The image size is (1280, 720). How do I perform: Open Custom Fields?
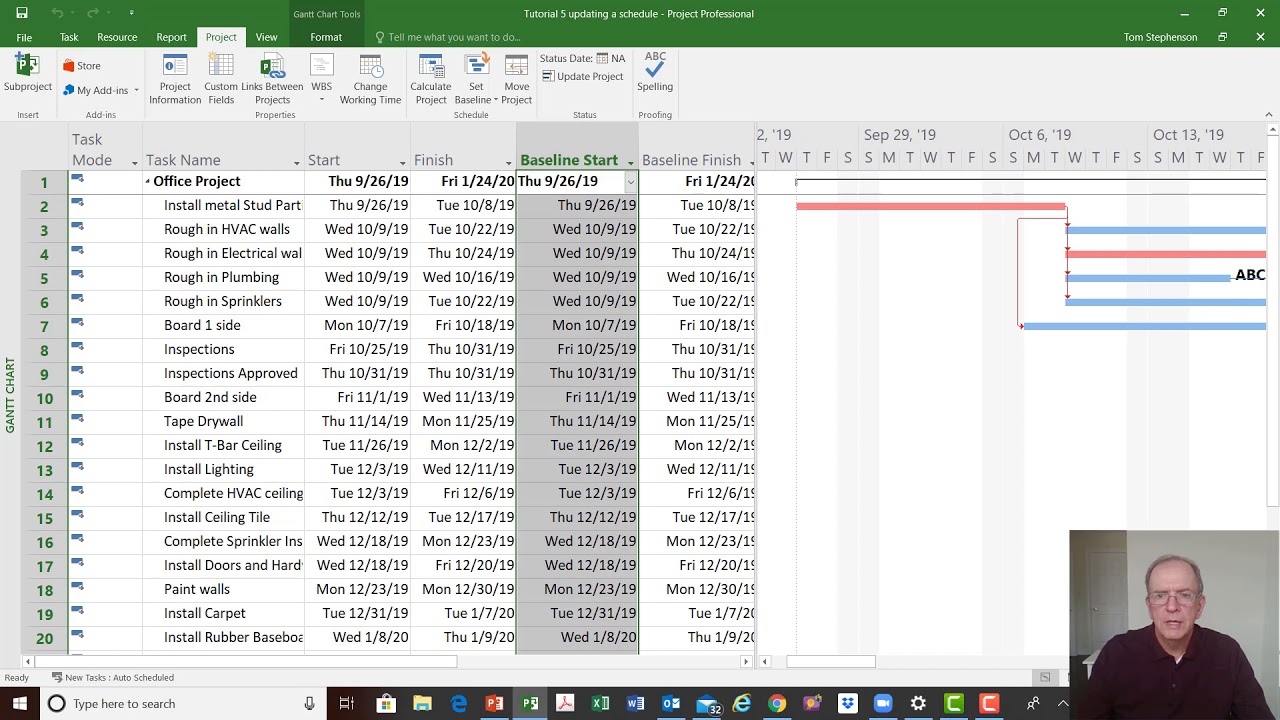(221, 79)
